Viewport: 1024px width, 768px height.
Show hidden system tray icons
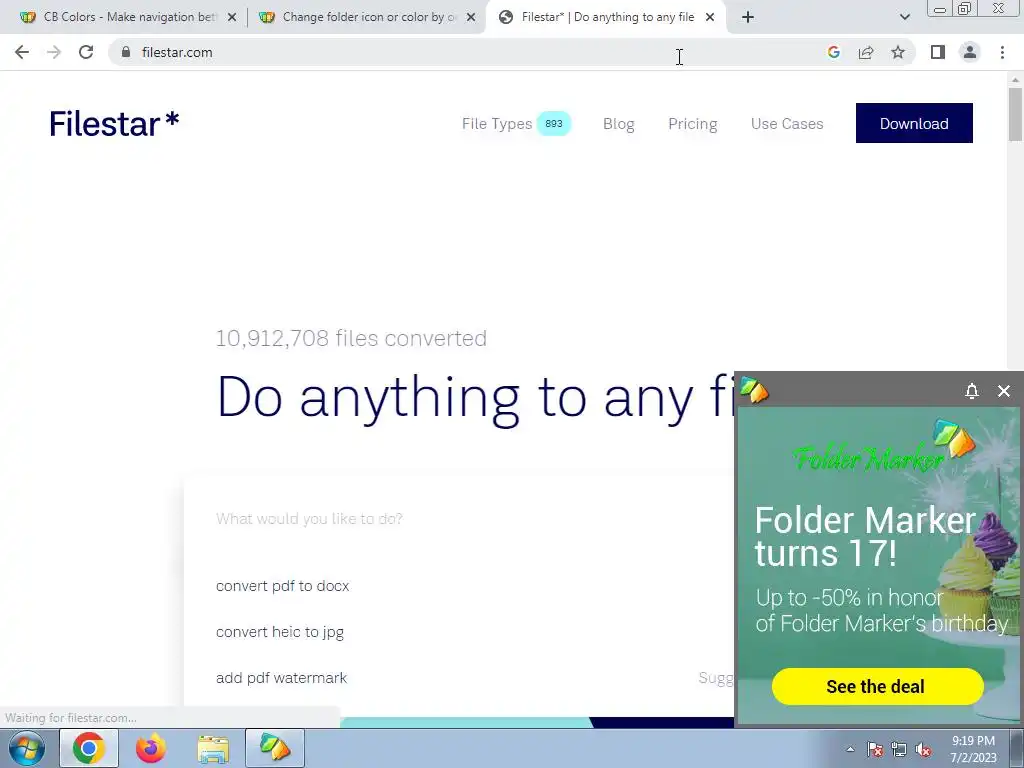tap(850, 749)
